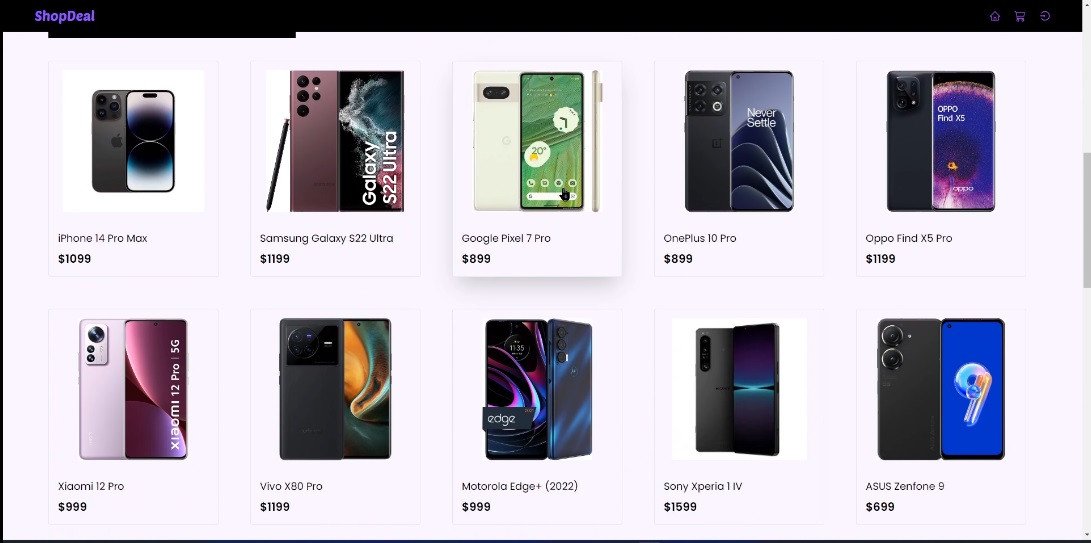
Task: Click the iPhone 14 Pro Max title
Action: tap(102, 238)
